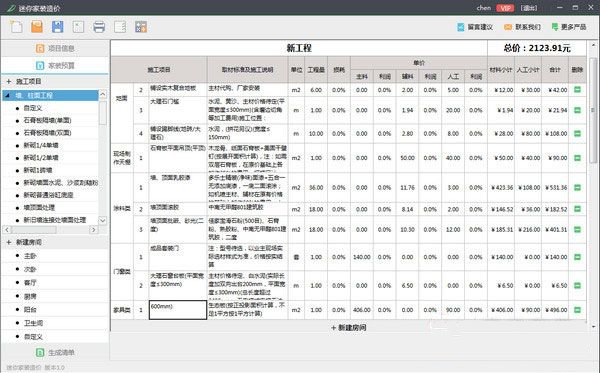Select the 厨房 room item
600x373 pixels.
point(30,296)
